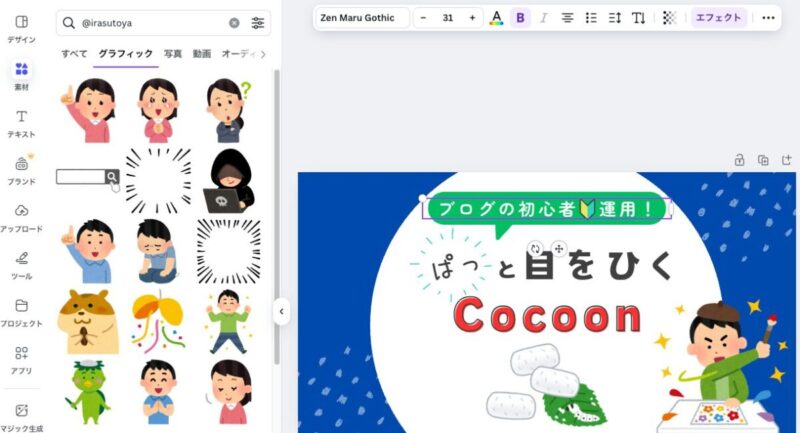This screenshot has width=800, height=433.
Task: Switch to the 写真 tab
Action: tap(172, 54)
